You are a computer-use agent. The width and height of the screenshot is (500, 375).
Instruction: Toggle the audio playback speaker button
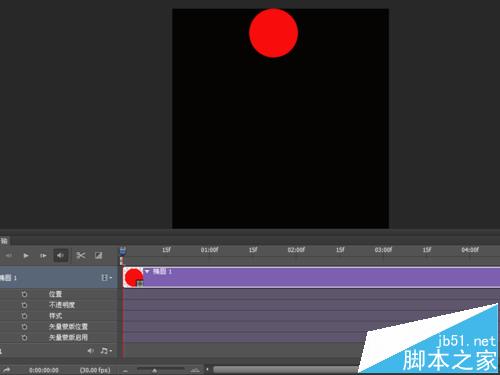[61, 256]
